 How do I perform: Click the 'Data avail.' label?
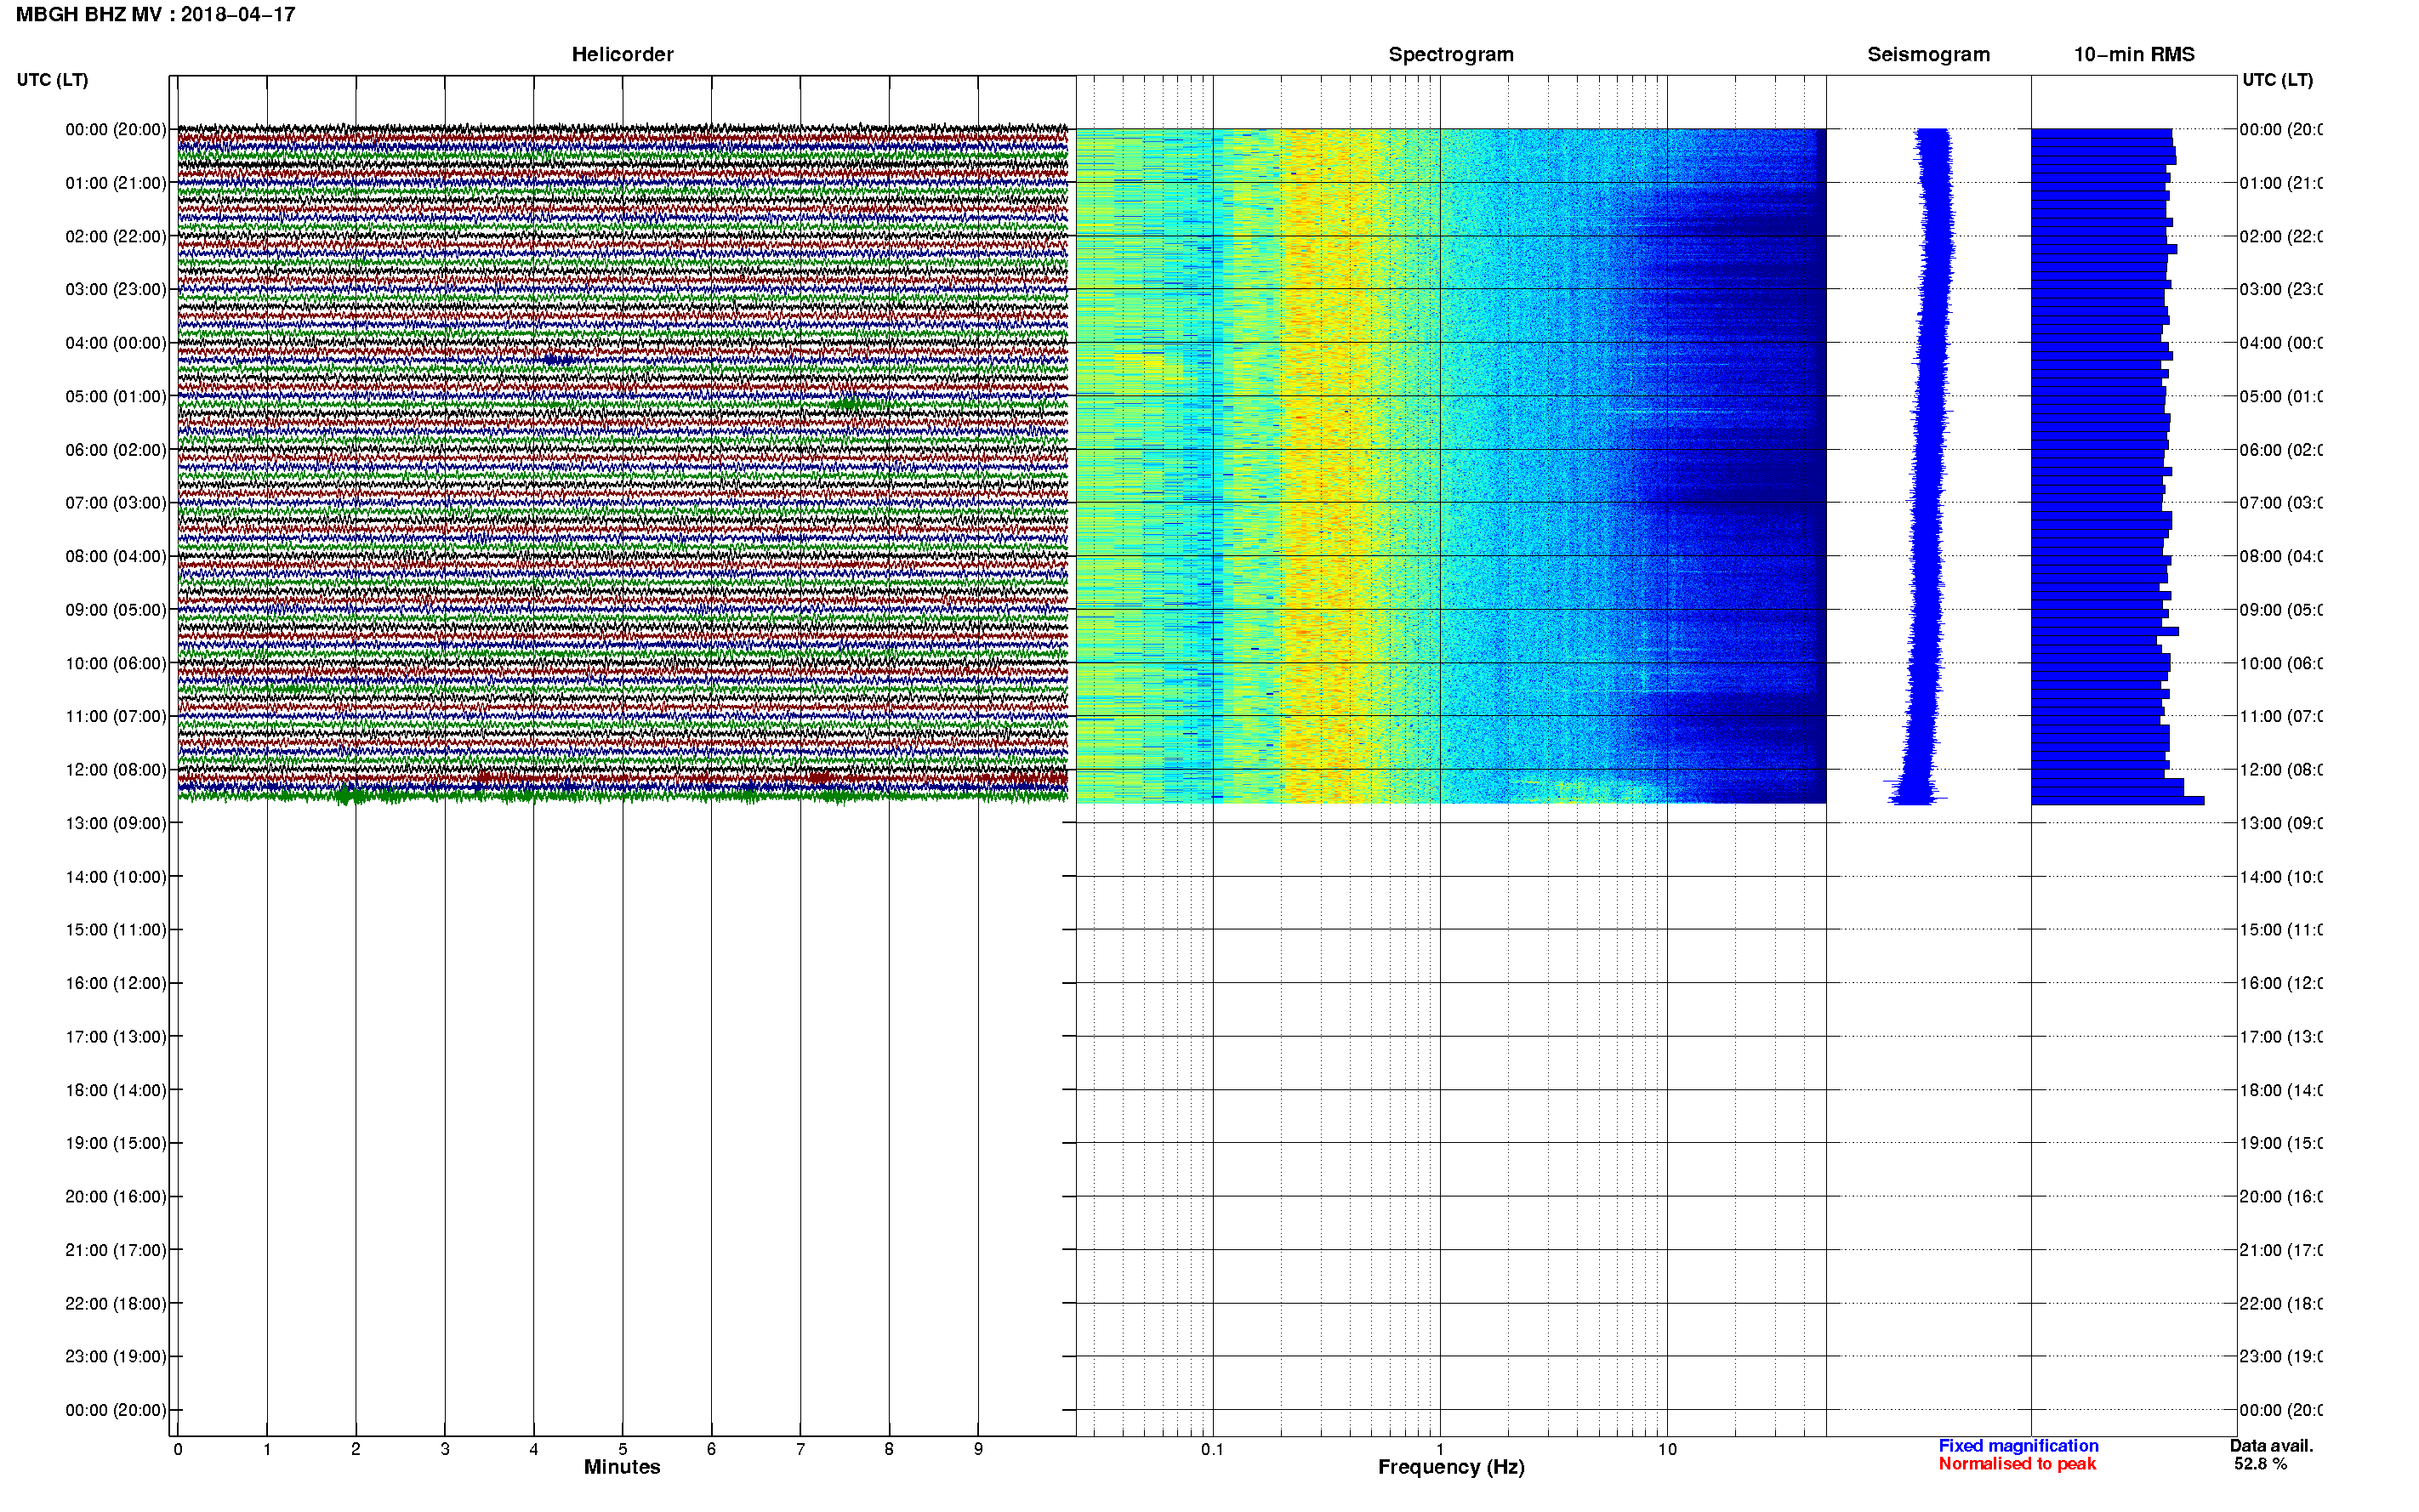pyautogui.click(x=2271, y=1446)
